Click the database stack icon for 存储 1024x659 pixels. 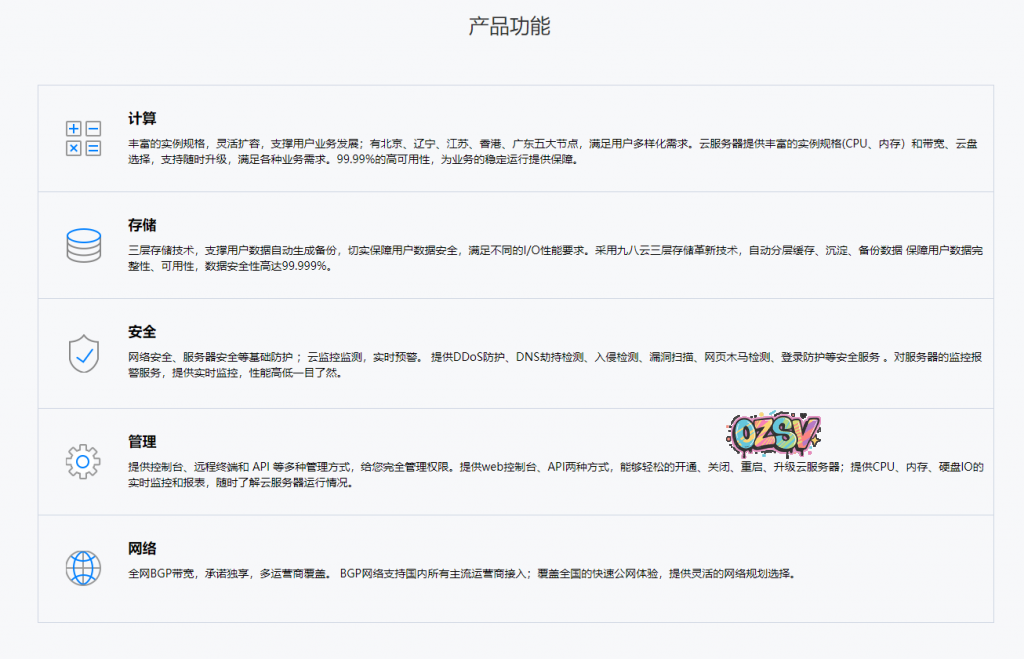tap(83, 245)
